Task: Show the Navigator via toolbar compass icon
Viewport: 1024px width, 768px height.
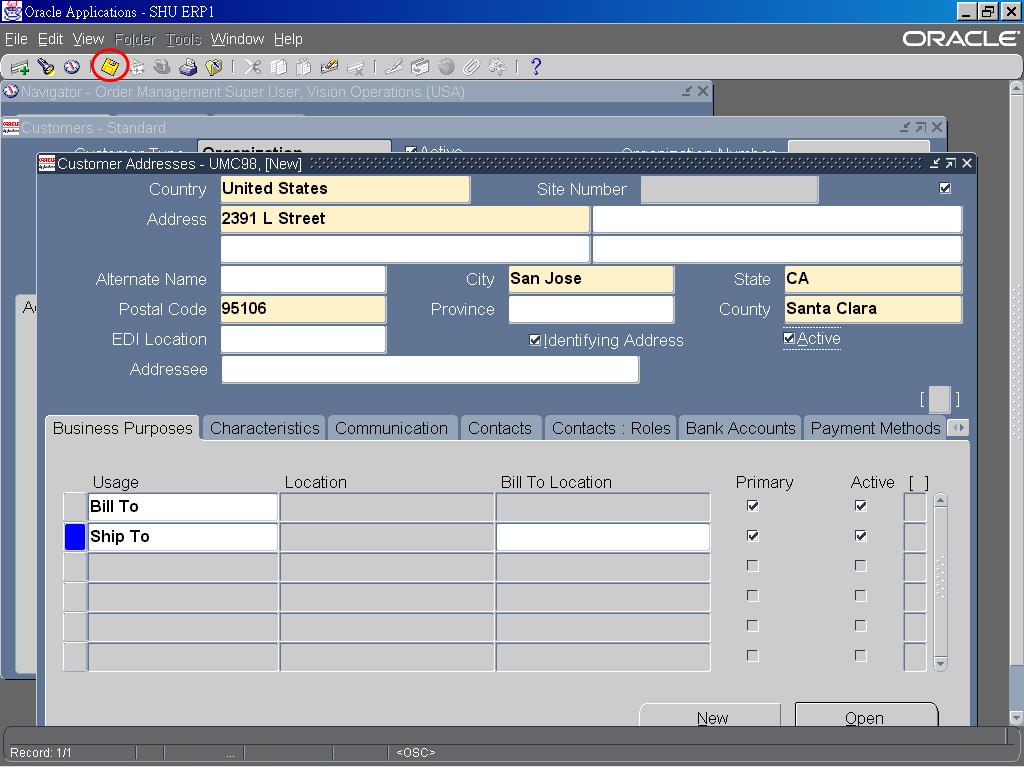Action: tap(72, 67)
